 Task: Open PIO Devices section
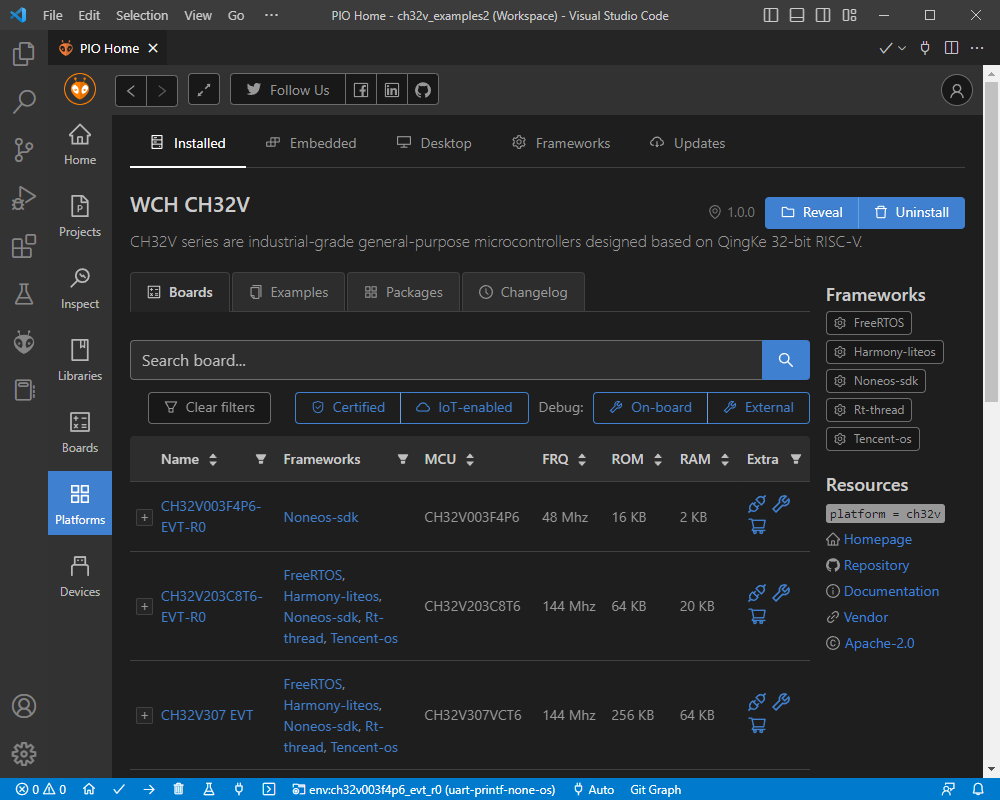click(x=80, y=577)
